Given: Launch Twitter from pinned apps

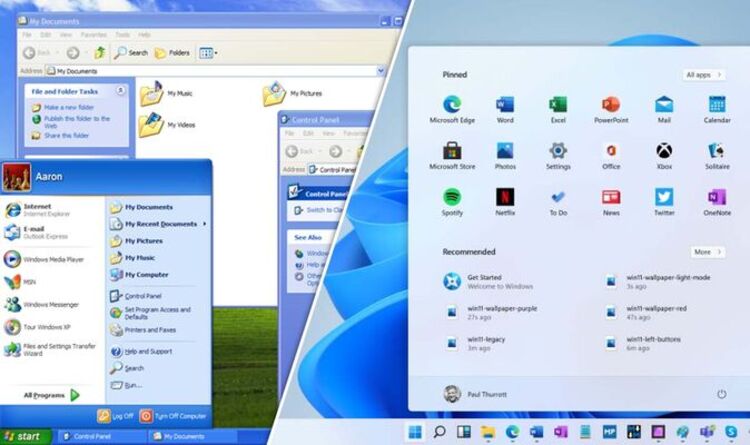Looking at the screenshot, I should click(664, 202).
